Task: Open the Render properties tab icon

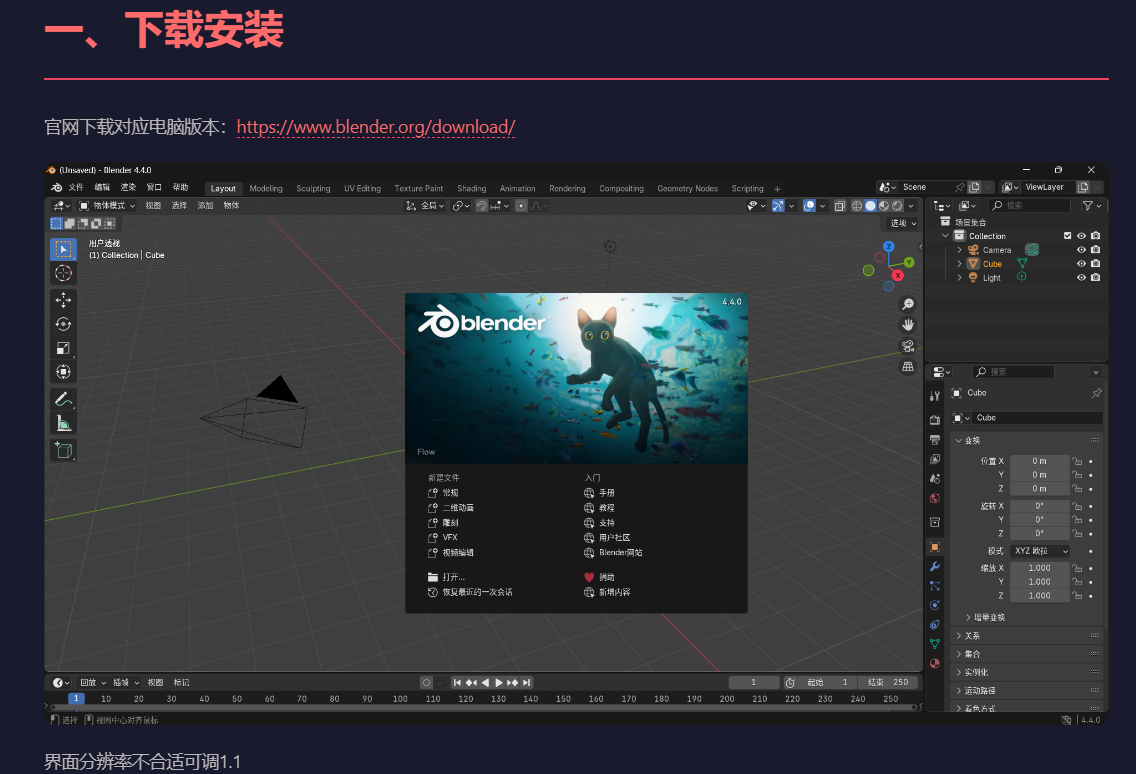Action: tap(935, 420)
